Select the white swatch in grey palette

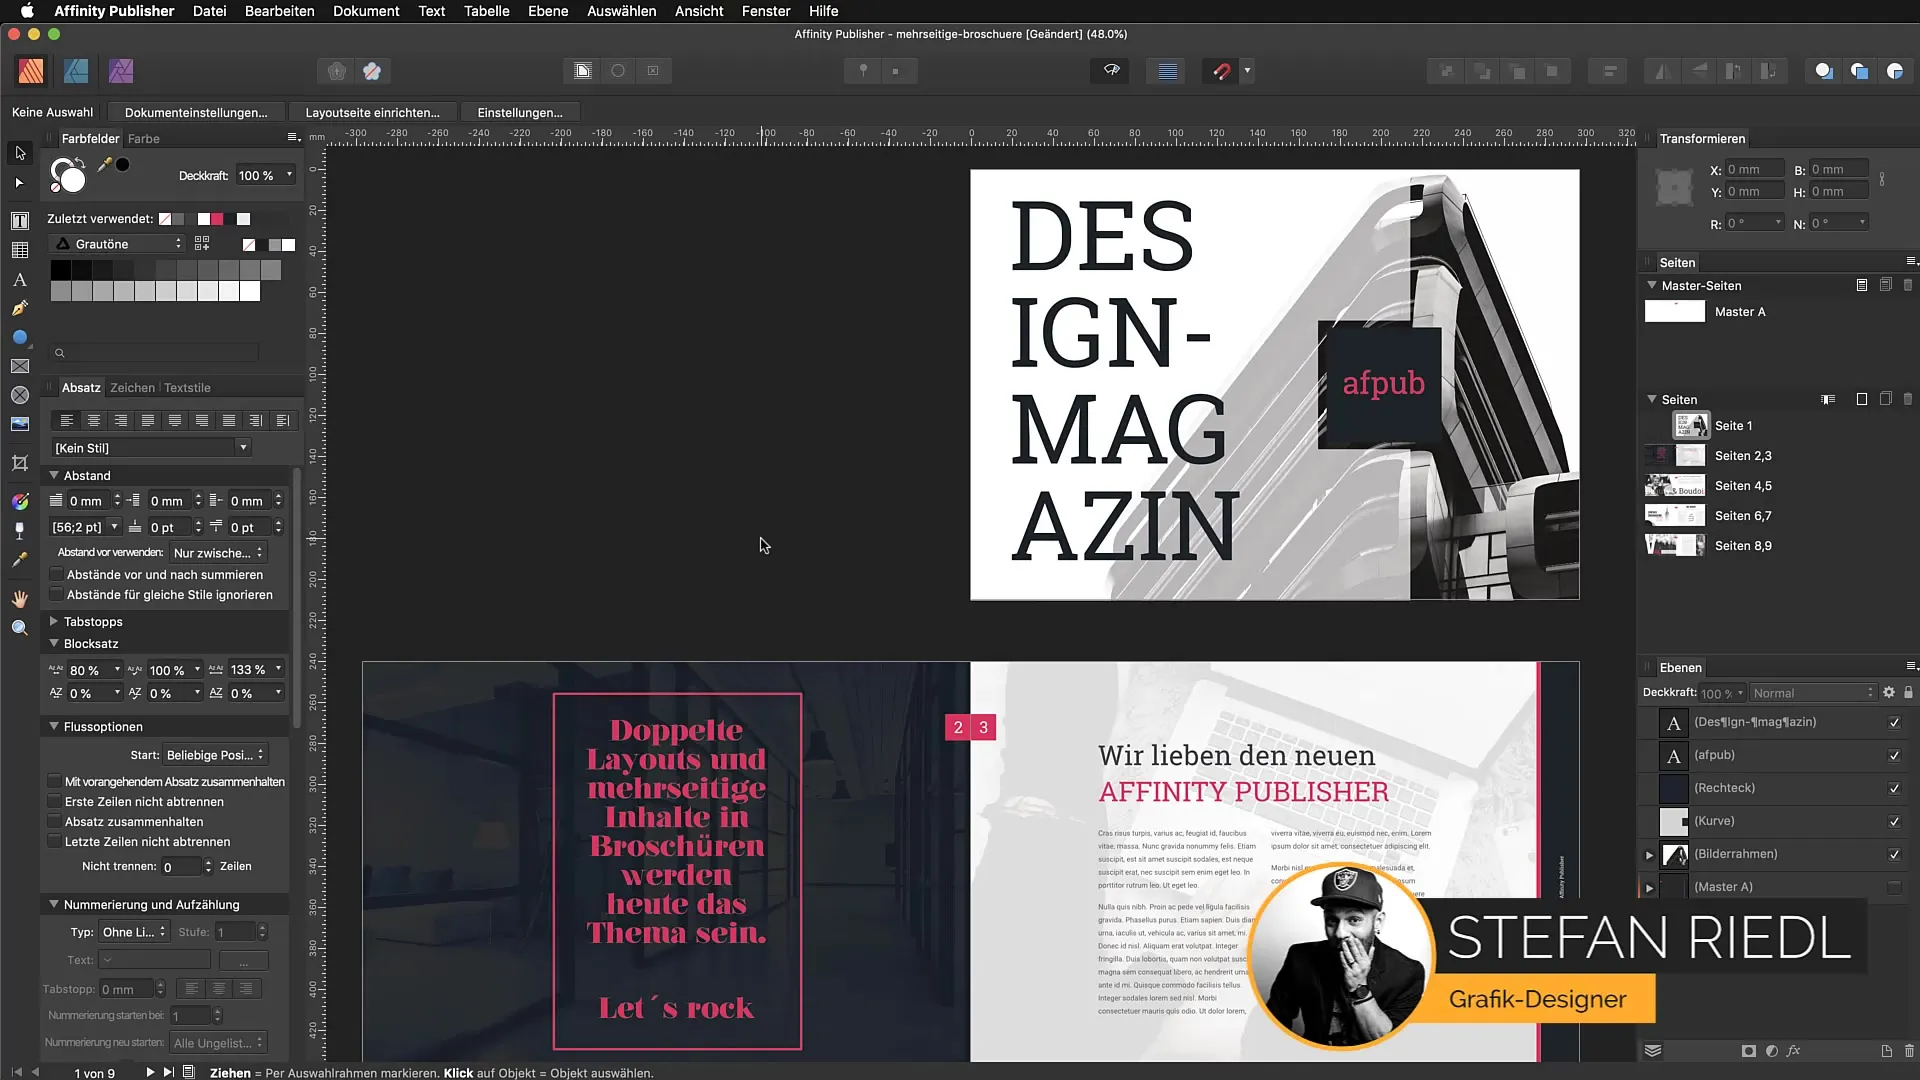[250, 291]
